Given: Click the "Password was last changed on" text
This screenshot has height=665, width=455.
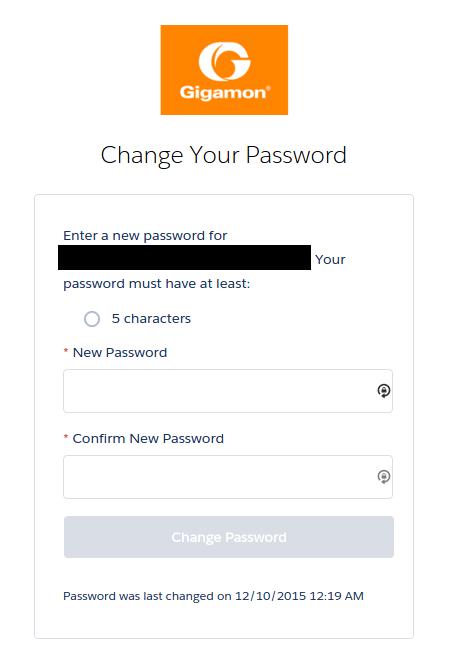Looking at the screenshot, I should (147, 596).
